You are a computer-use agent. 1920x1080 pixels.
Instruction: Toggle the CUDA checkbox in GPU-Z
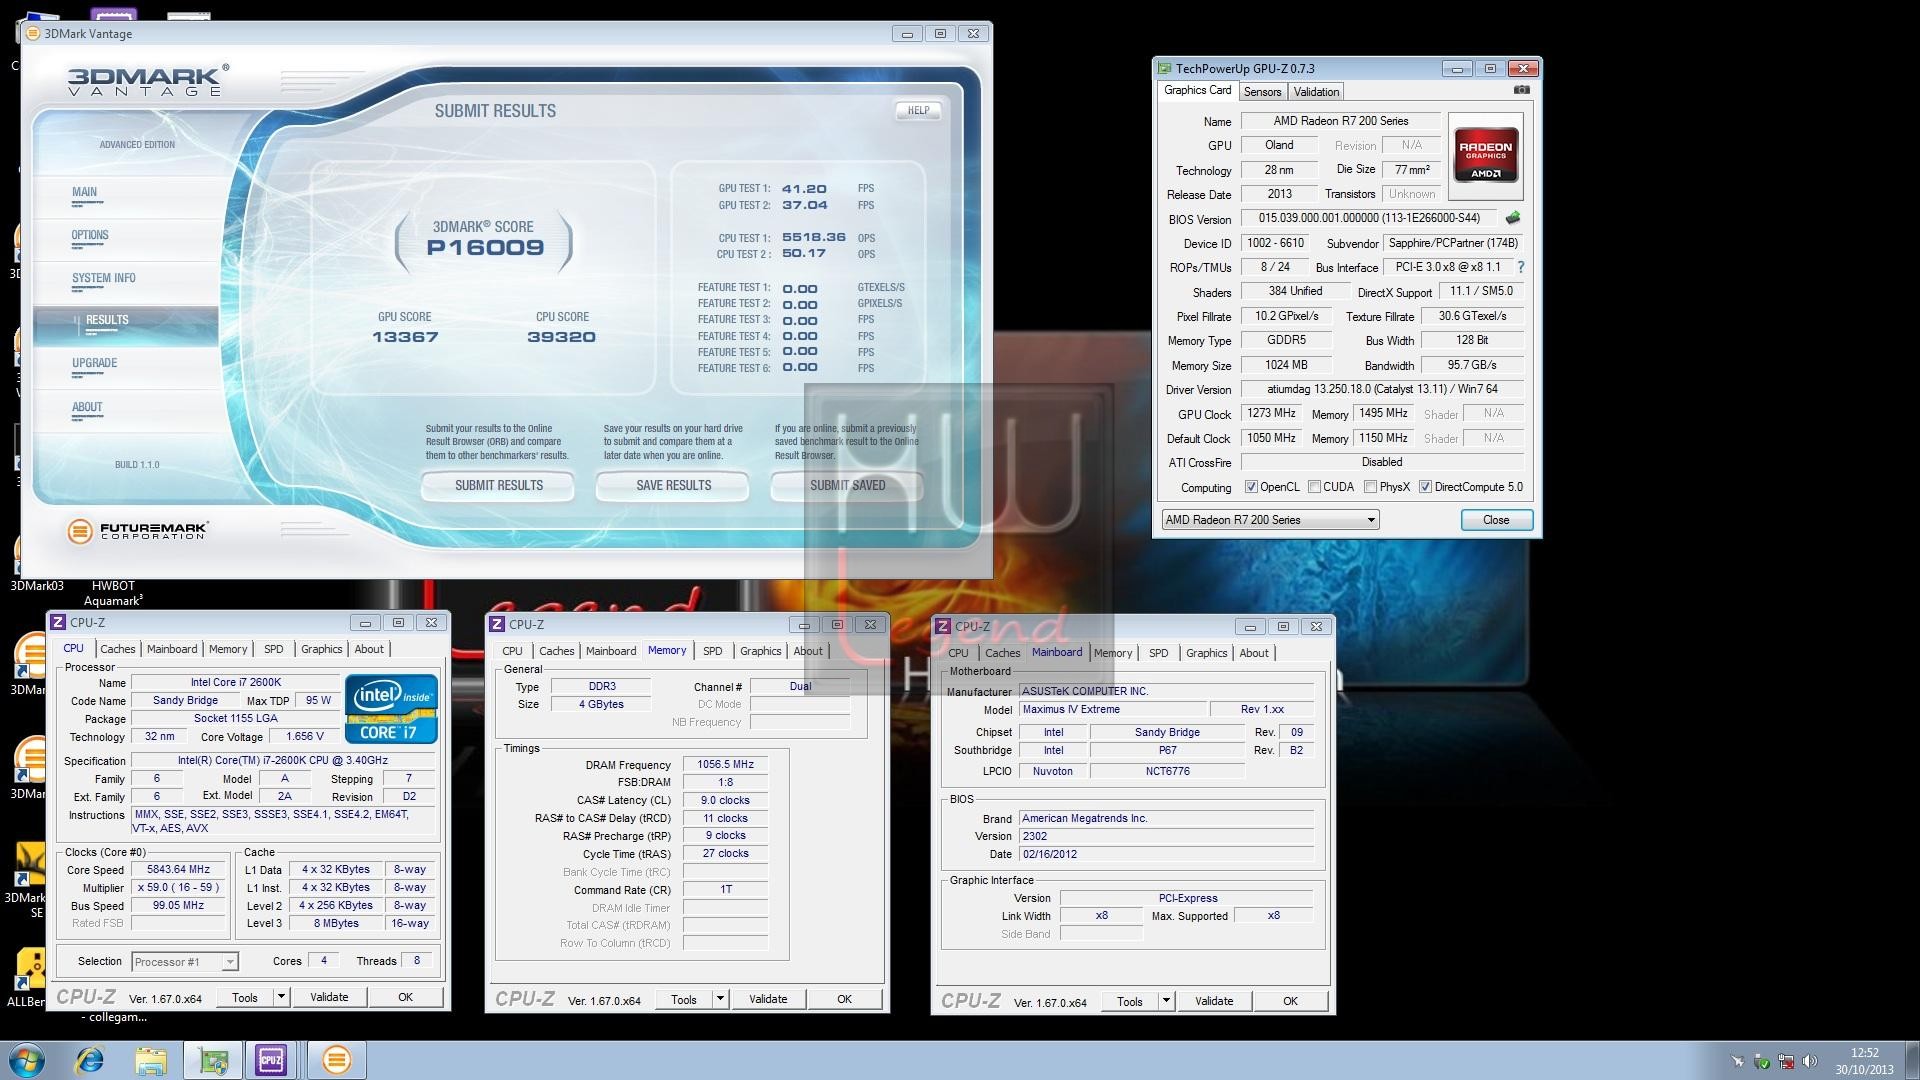click(x=1314, y=487)
